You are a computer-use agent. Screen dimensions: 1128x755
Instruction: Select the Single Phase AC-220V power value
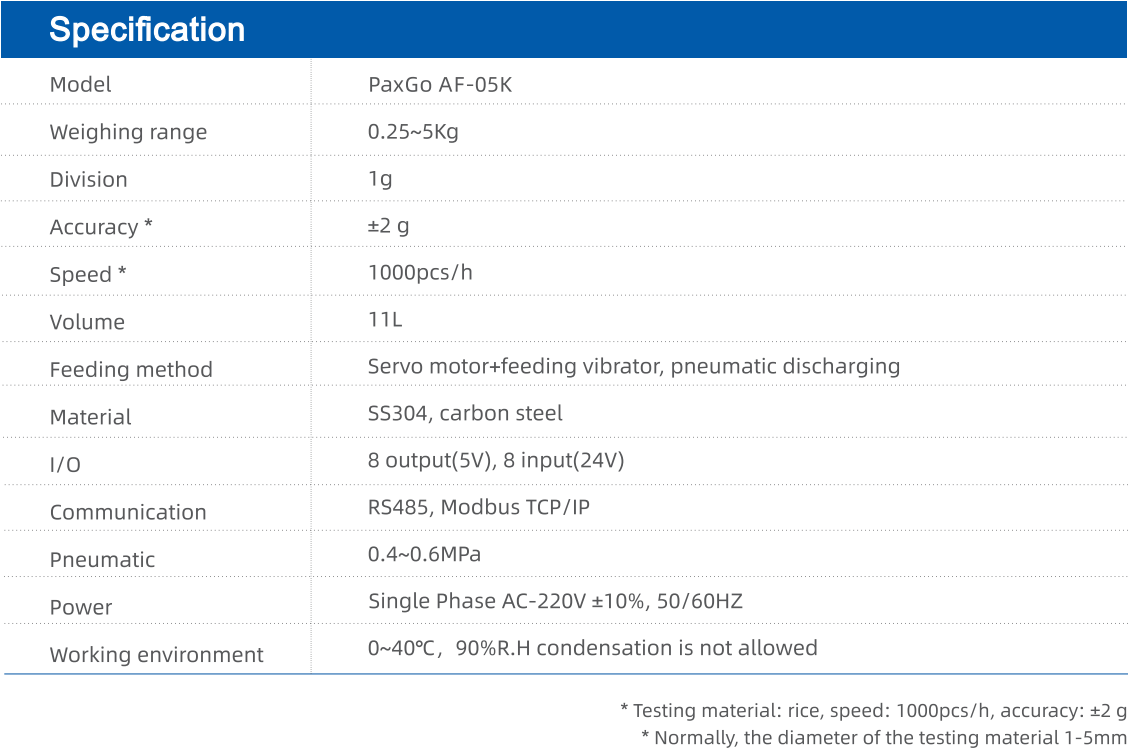(555, 601)
